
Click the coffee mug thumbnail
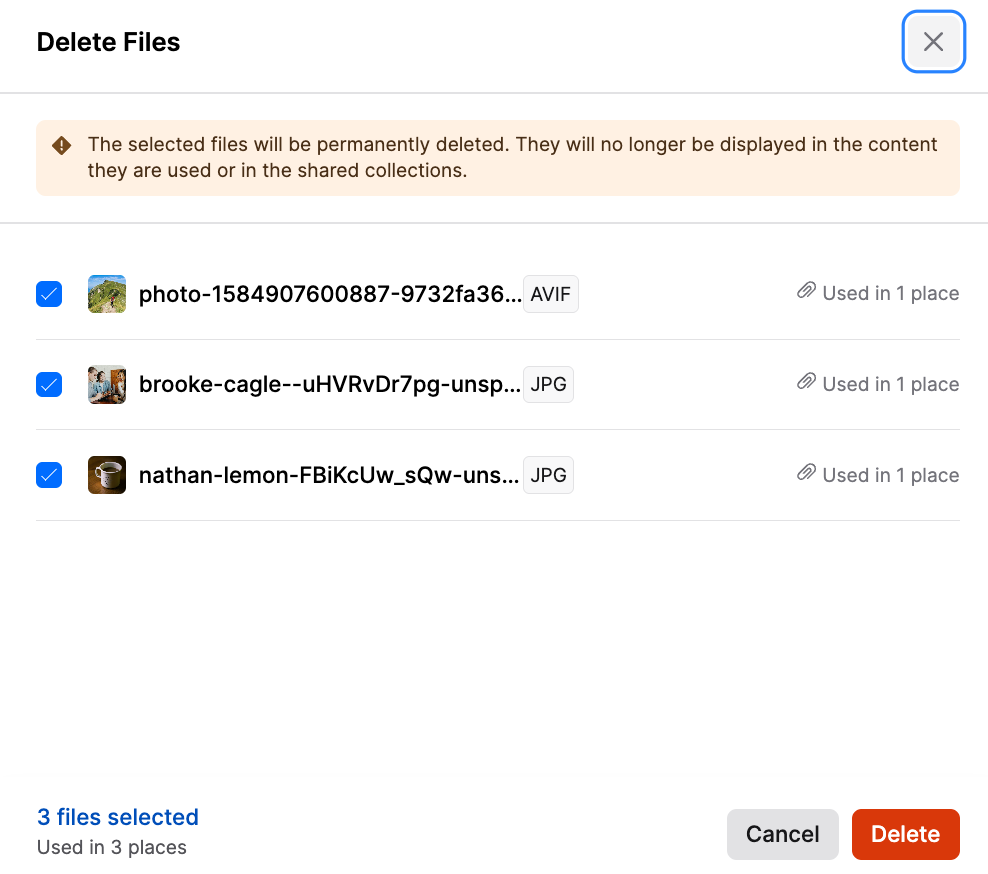pyautogui.click(x=107, y=475)
